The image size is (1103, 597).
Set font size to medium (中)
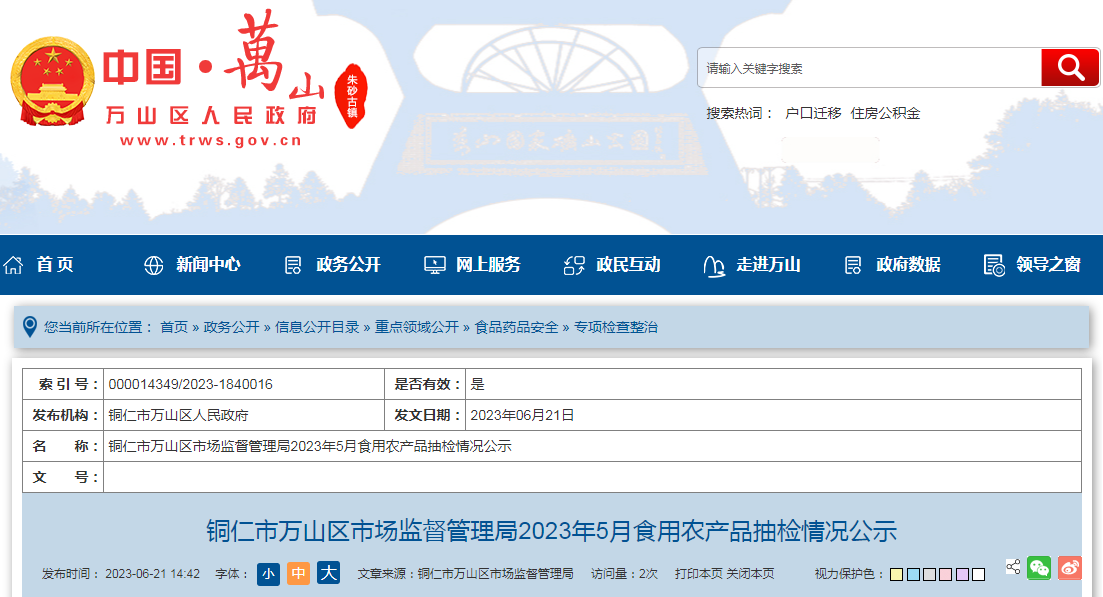pyautogui.click(x=298, y=574)
